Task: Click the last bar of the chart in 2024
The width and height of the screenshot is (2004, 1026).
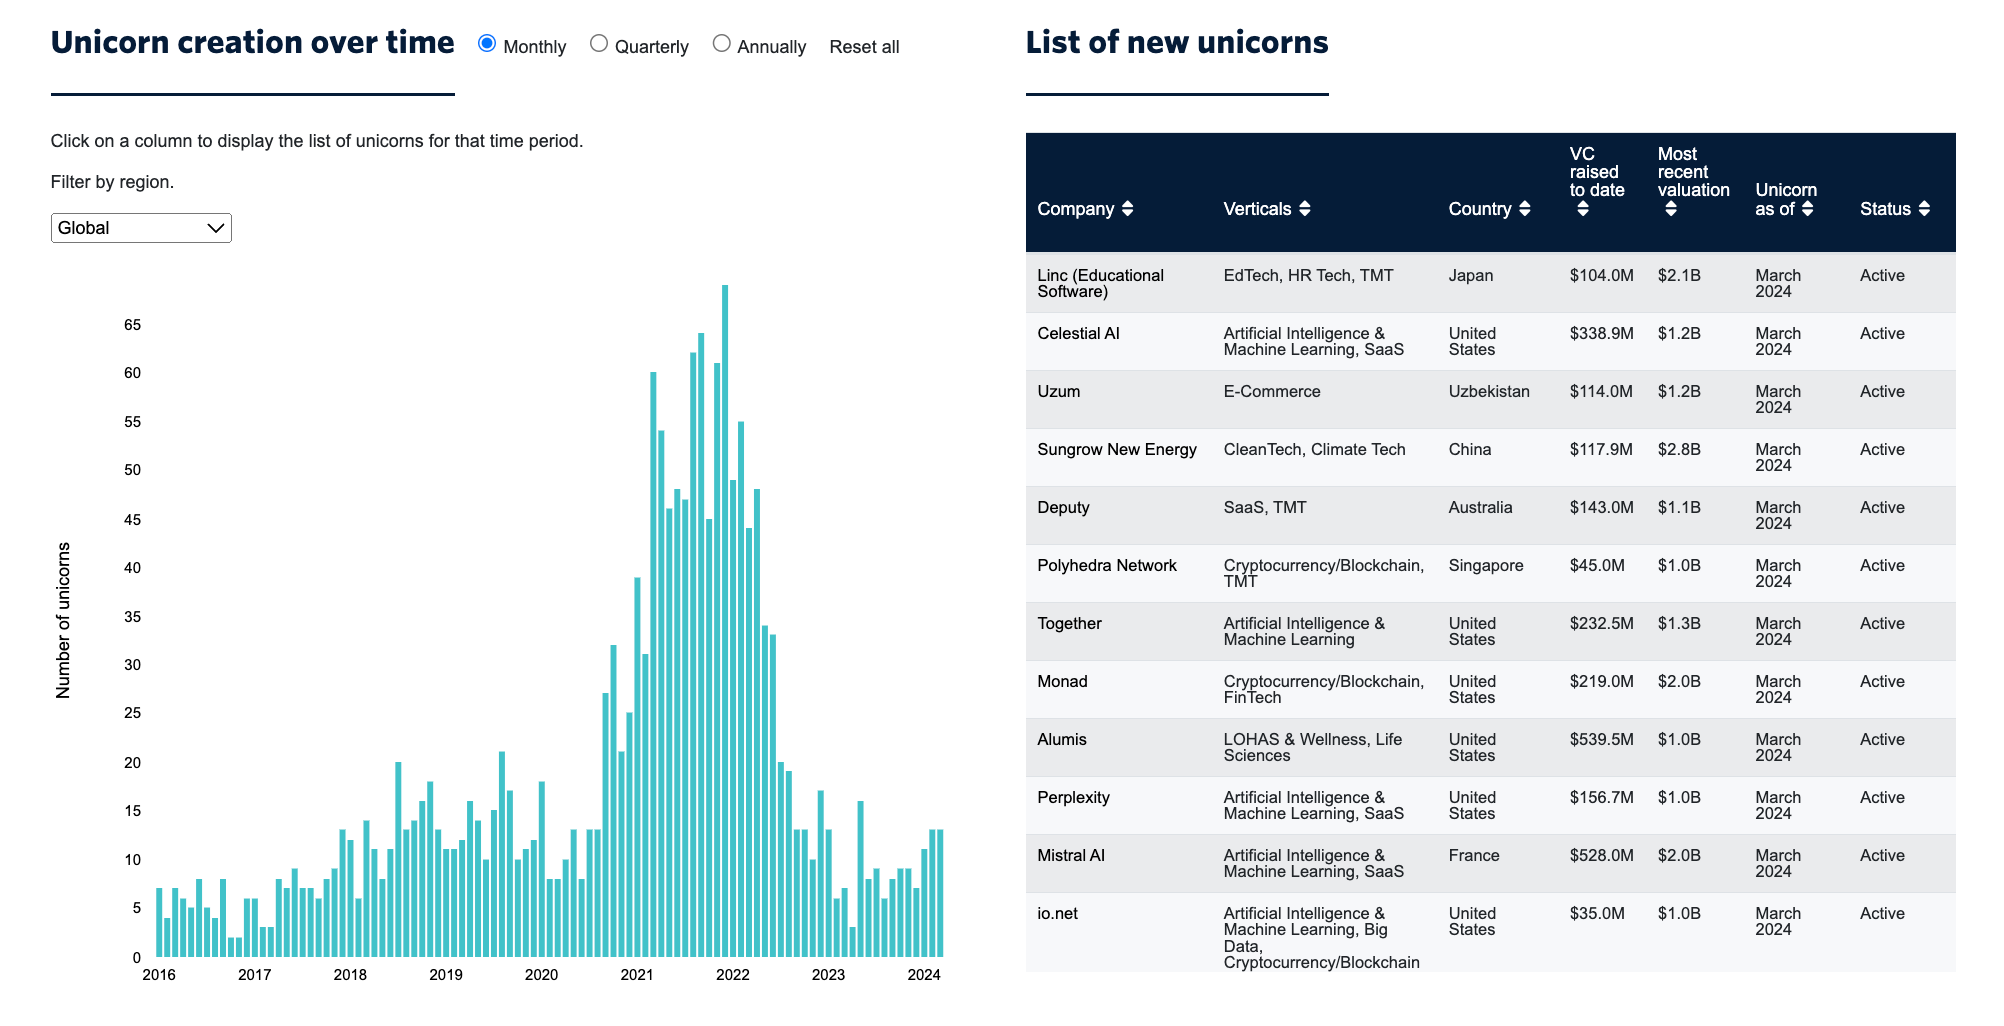Action: coord(940,893)
